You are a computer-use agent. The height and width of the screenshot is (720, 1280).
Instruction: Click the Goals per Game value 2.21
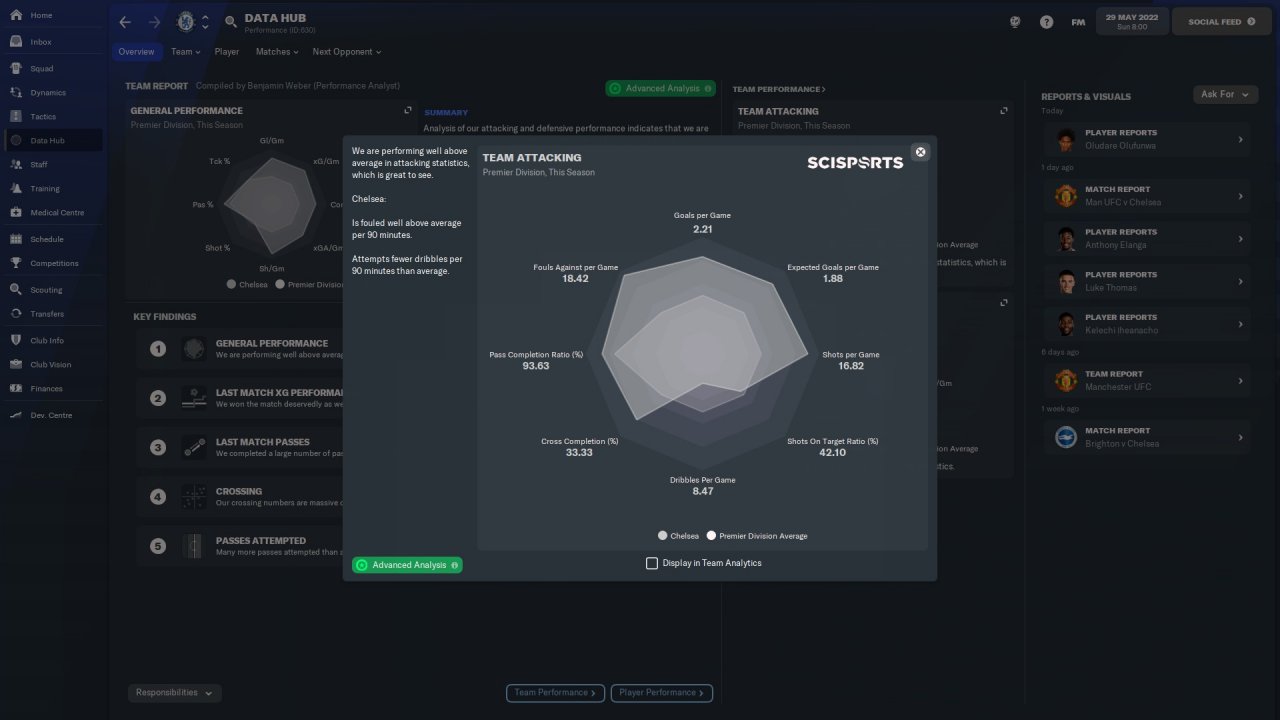coord(703,229)
